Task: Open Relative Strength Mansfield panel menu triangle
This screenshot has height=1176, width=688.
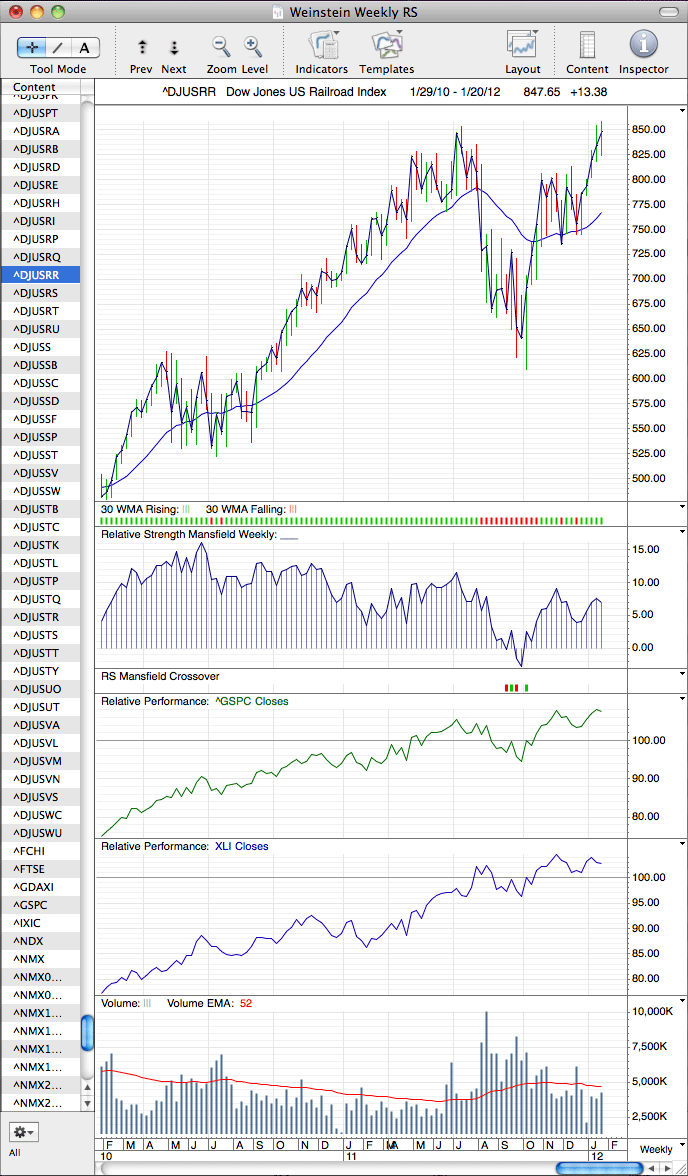Action: point(682,531)
